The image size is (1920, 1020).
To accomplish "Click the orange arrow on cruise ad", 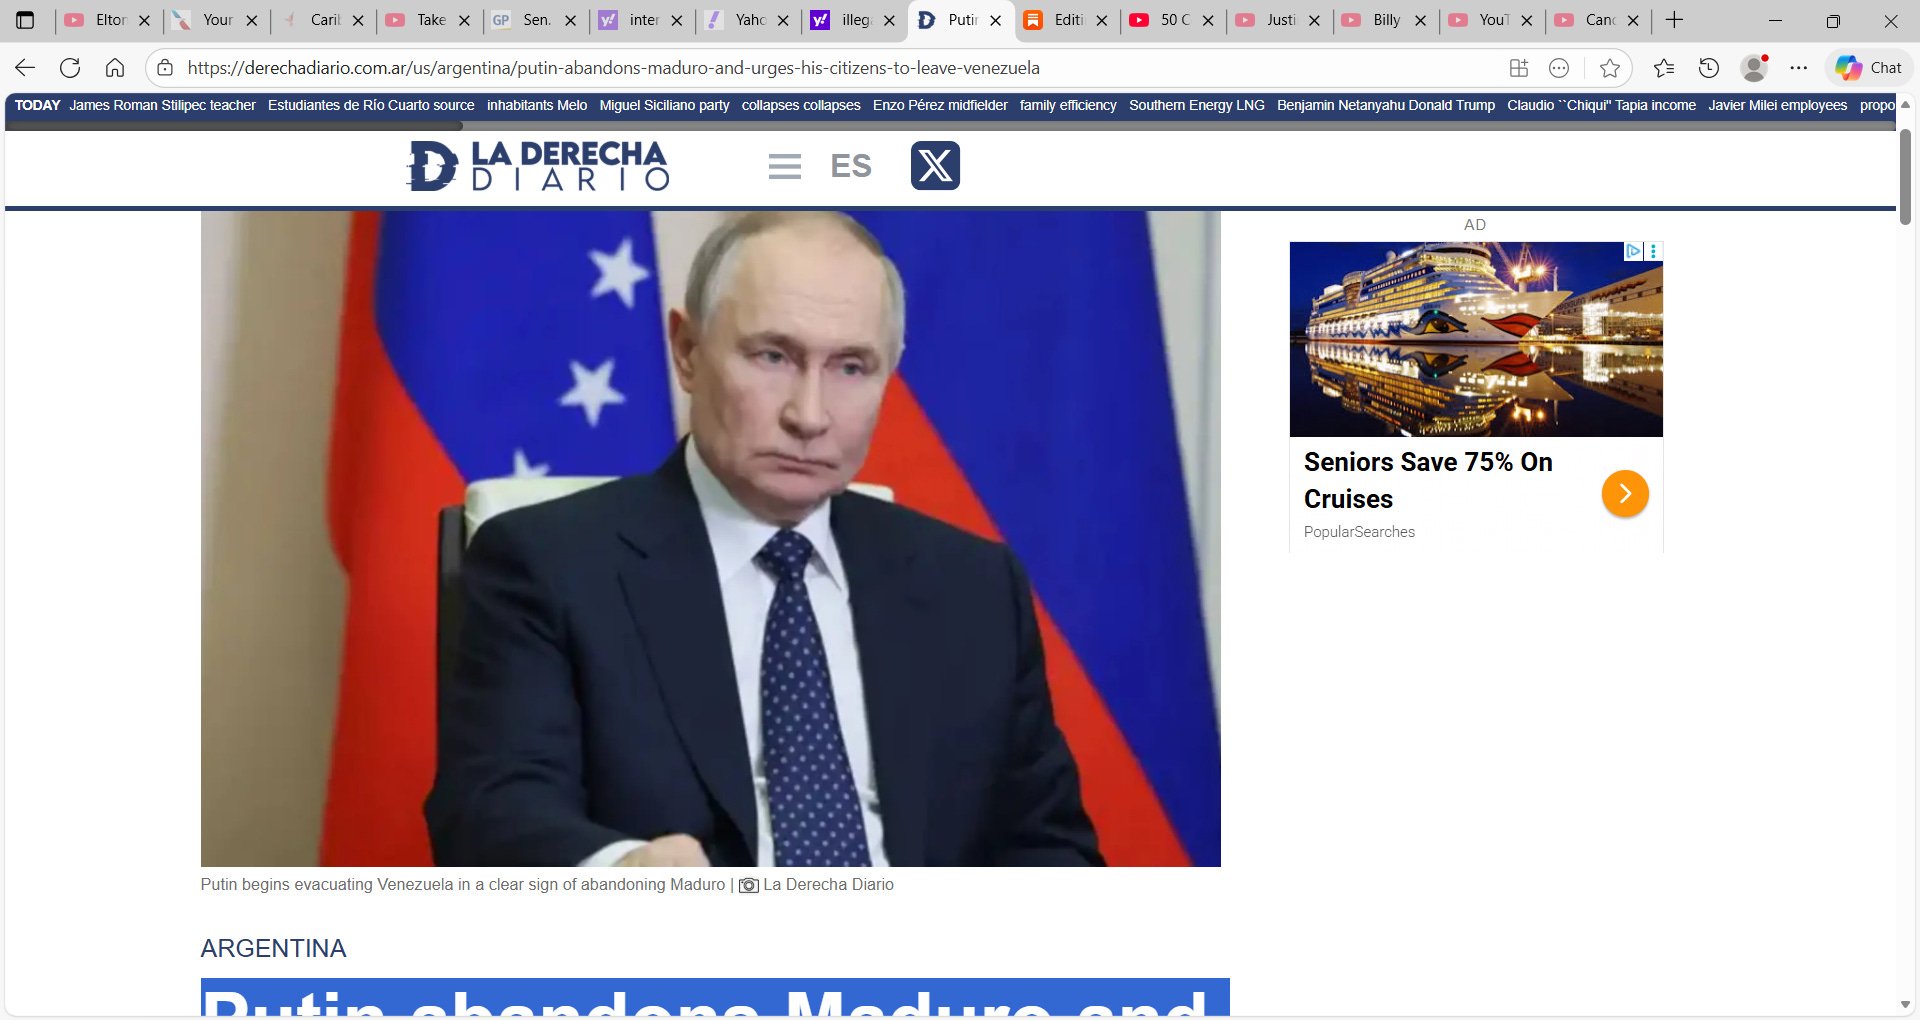I will 1625,493.
